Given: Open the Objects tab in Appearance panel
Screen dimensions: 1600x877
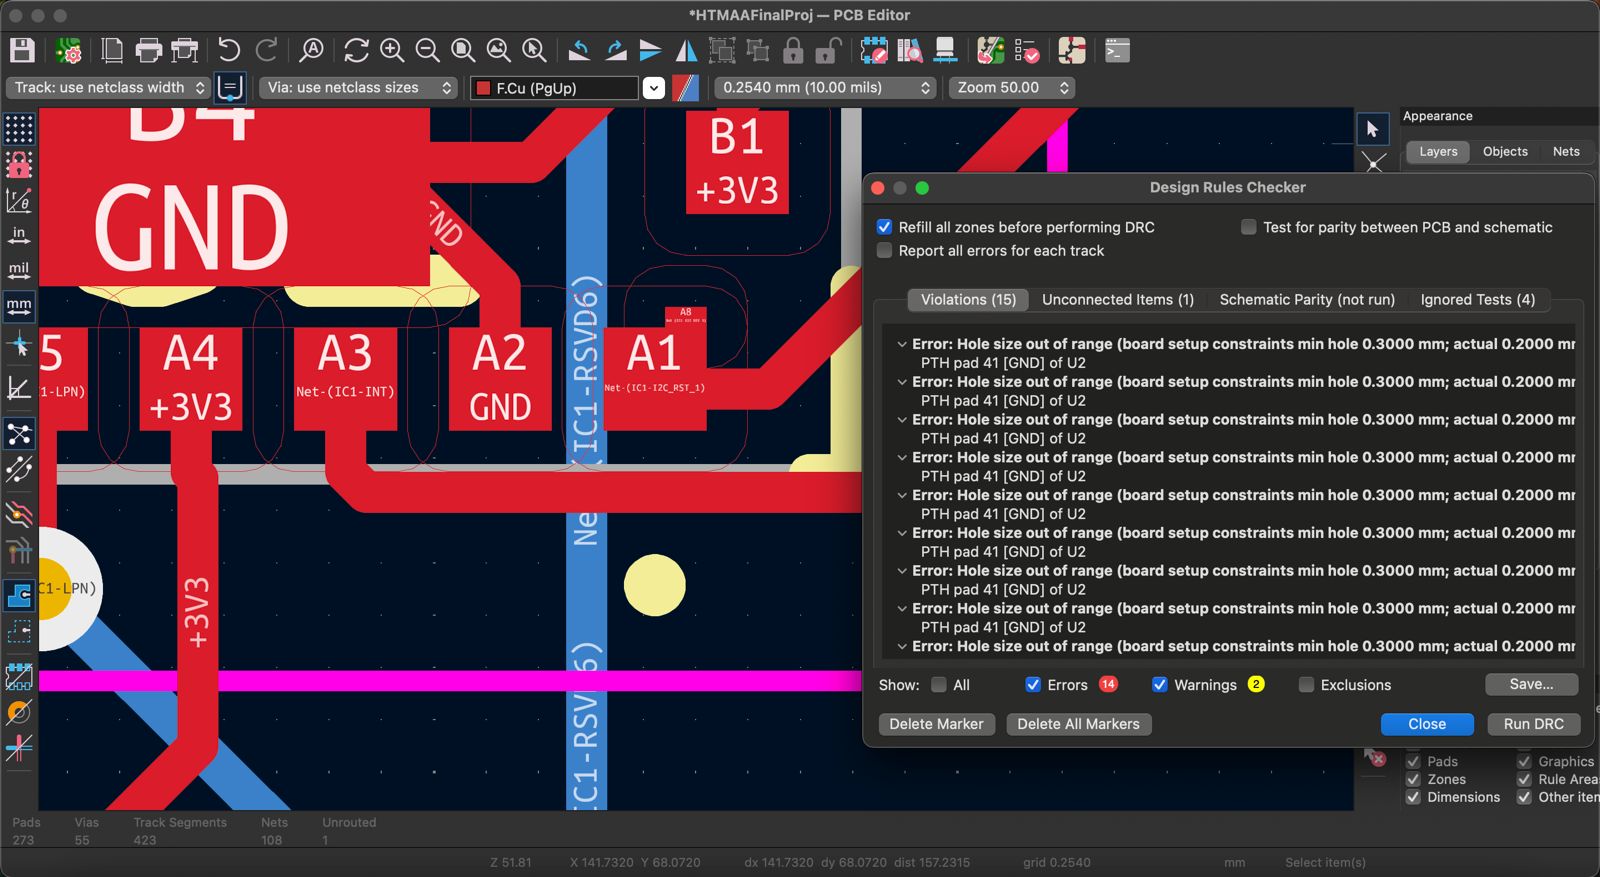Looking at the screenshot, I should (x=1504, y=152).
